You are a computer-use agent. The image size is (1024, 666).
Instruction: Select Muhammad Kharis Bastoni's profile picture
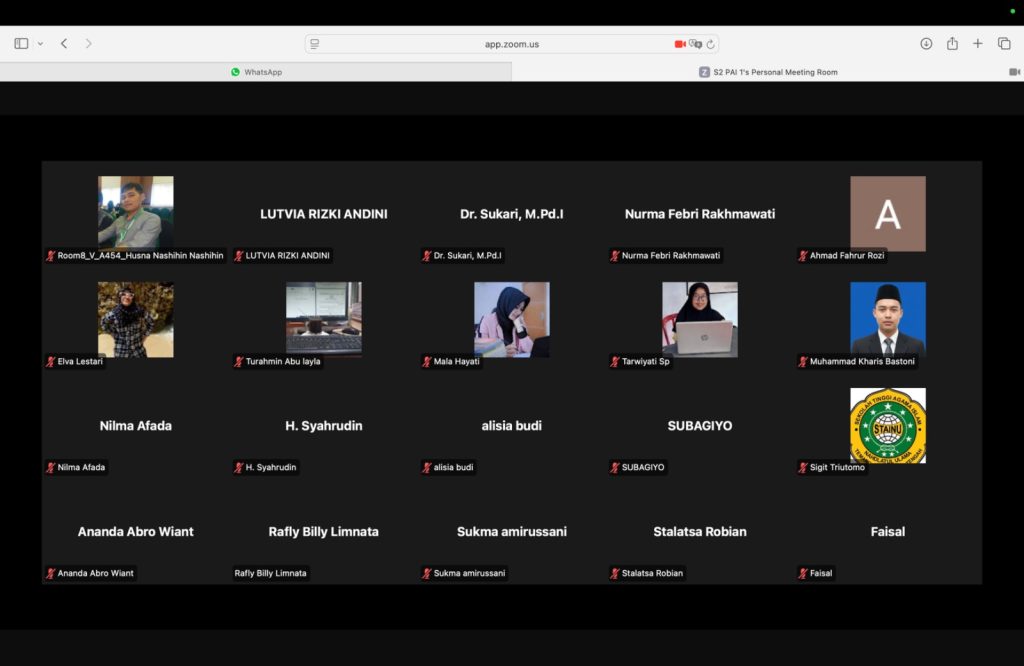887,319
